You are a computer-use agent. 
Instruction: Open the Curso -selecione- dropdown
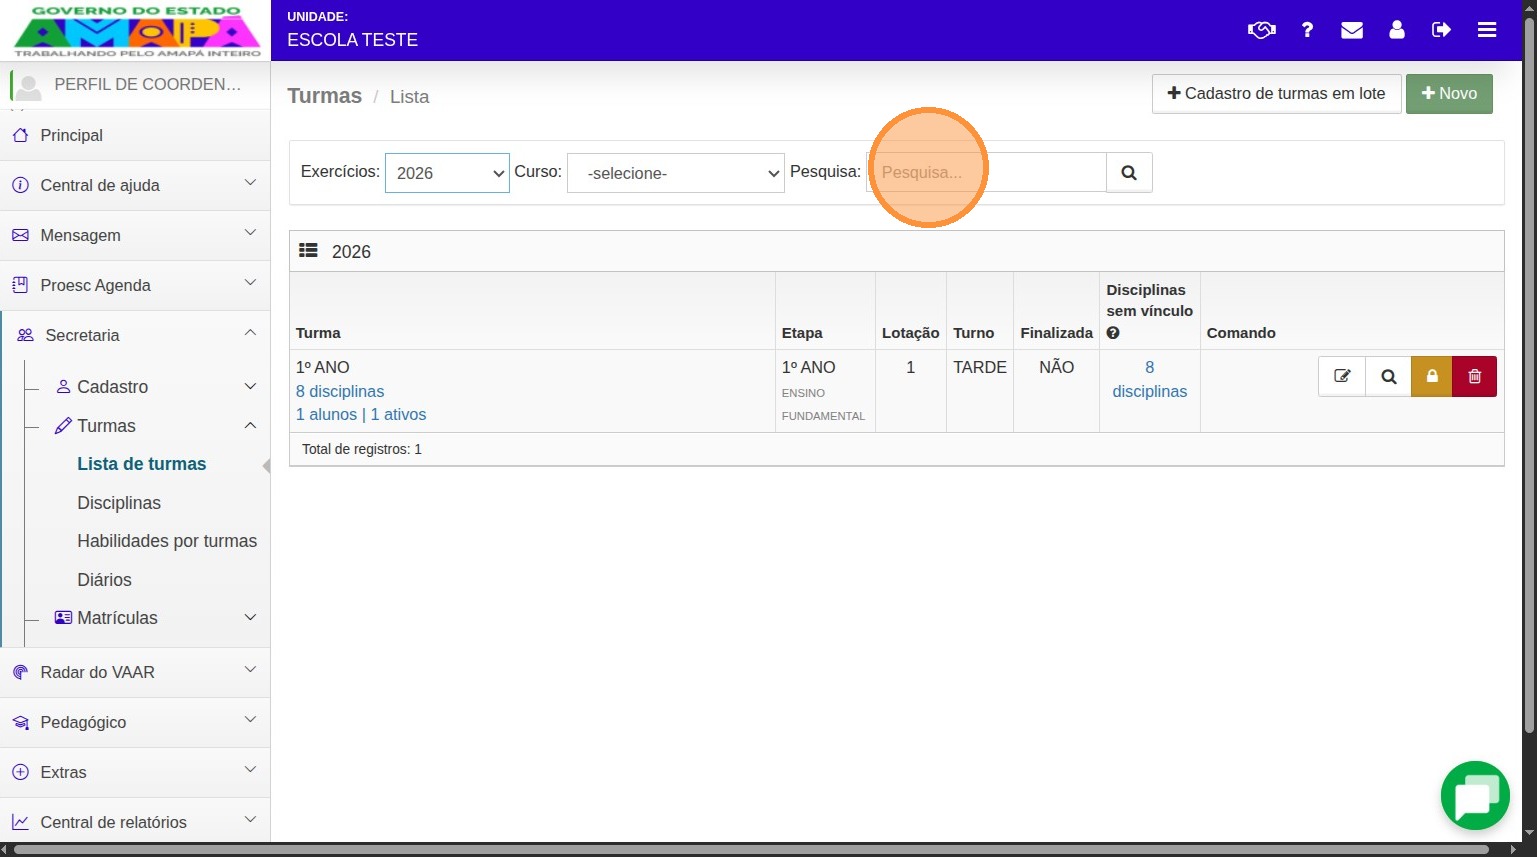[675, 173]
